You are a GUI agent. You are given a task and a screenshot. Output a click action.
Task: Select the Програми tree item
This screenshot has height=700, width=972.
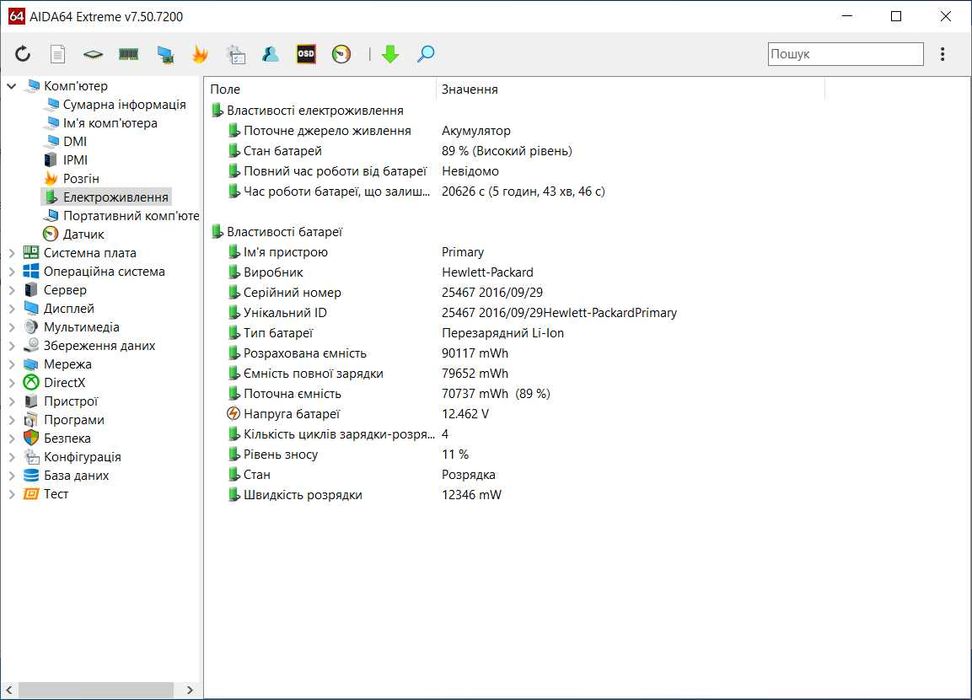[74, 420]
